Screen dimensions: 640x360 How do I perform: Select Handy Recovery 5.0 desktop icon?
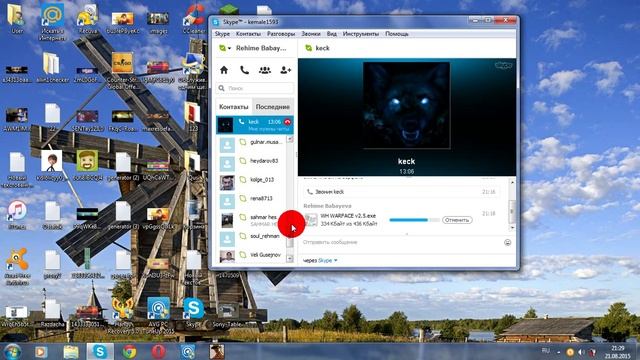[x=122, y=315]
